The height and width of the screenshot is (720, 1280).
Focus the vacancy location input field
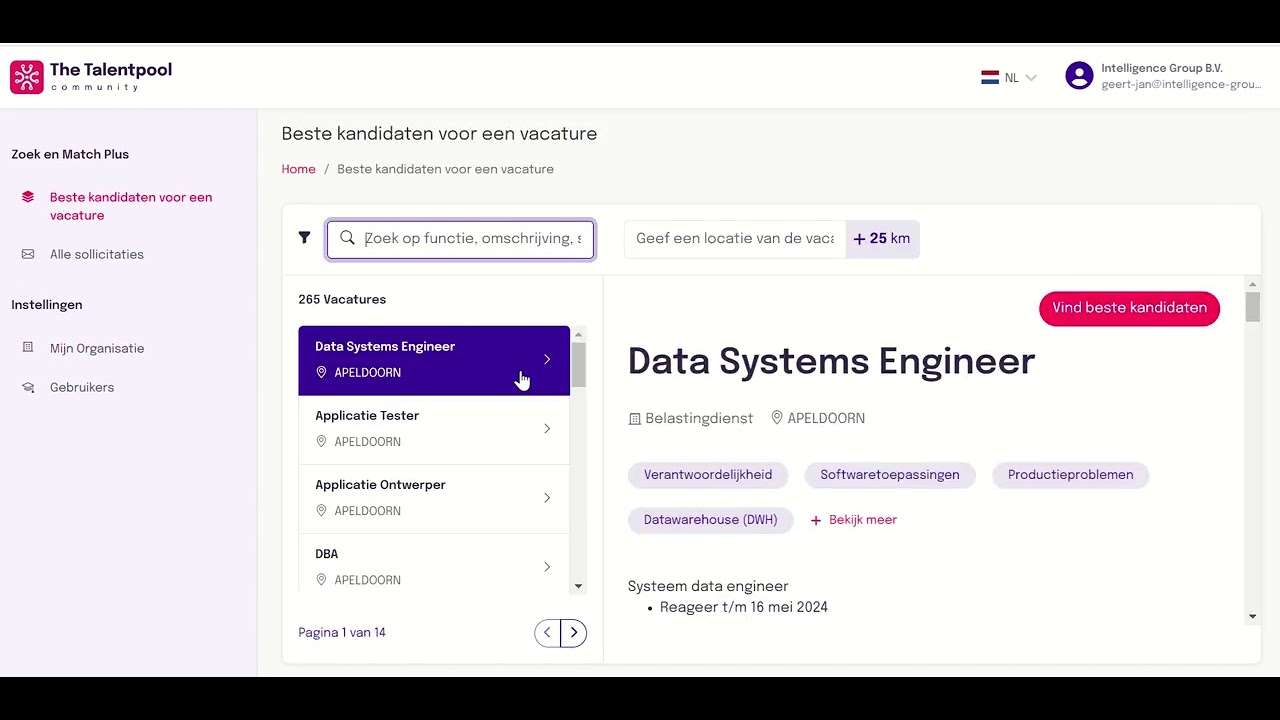pos(735,239)
